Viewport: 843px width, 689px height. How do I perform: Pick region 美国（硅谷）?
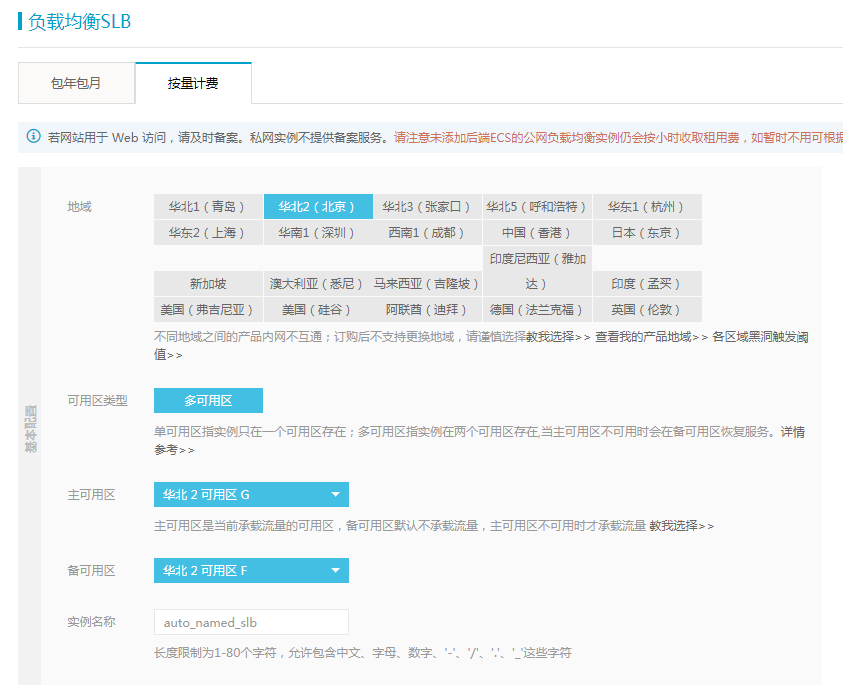318,310
